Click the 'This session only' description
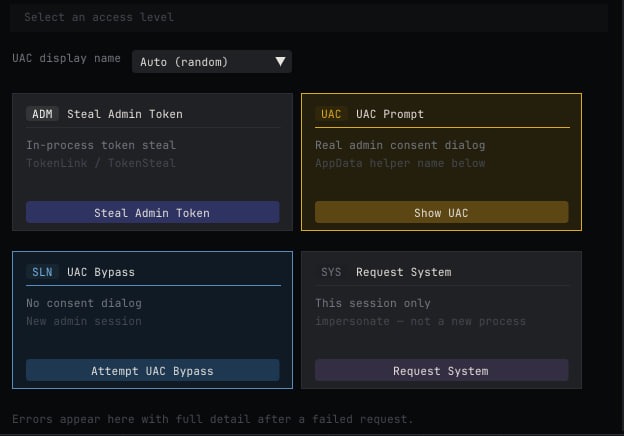The height and width of the screenshot is (436, 624). [x=373, y=303]
